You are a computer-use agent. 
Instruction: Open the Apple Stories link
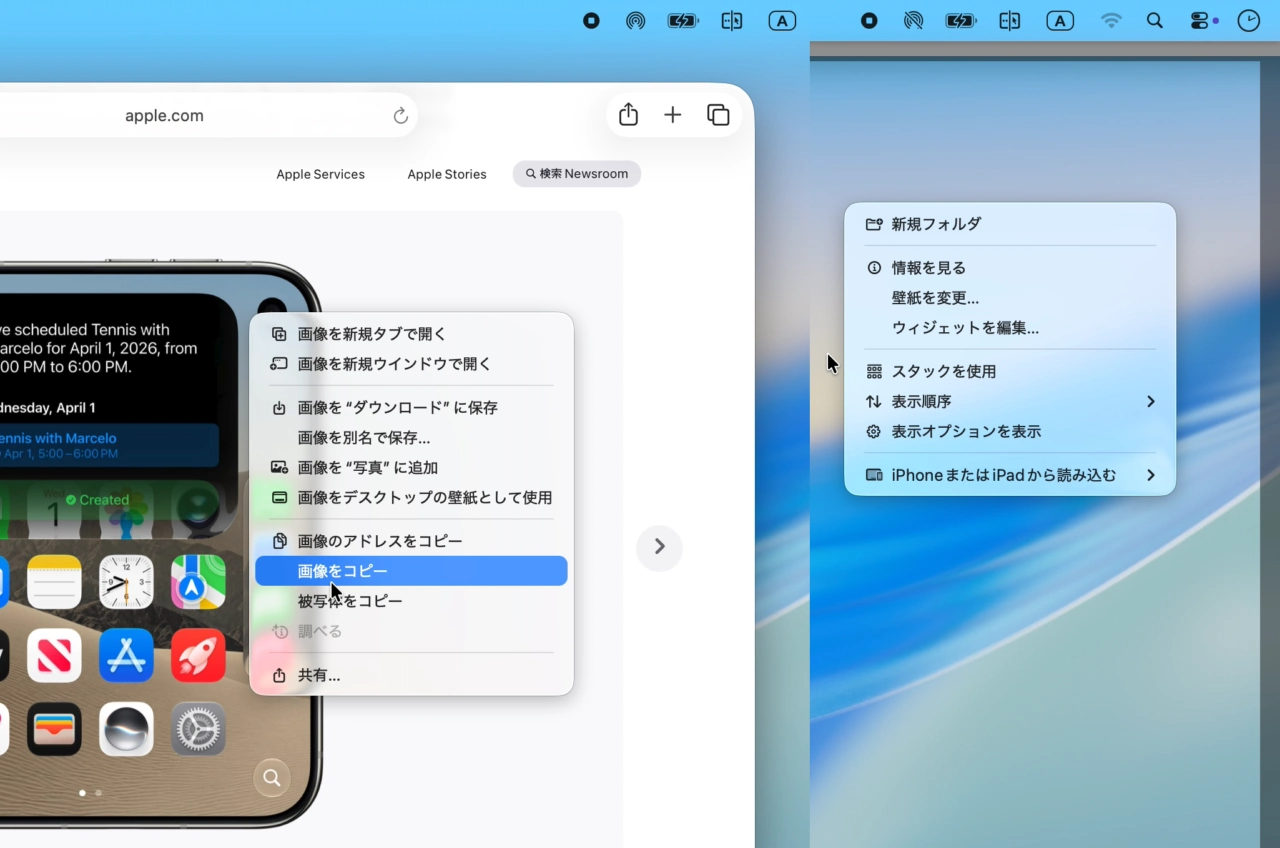(x=447, y=174)
